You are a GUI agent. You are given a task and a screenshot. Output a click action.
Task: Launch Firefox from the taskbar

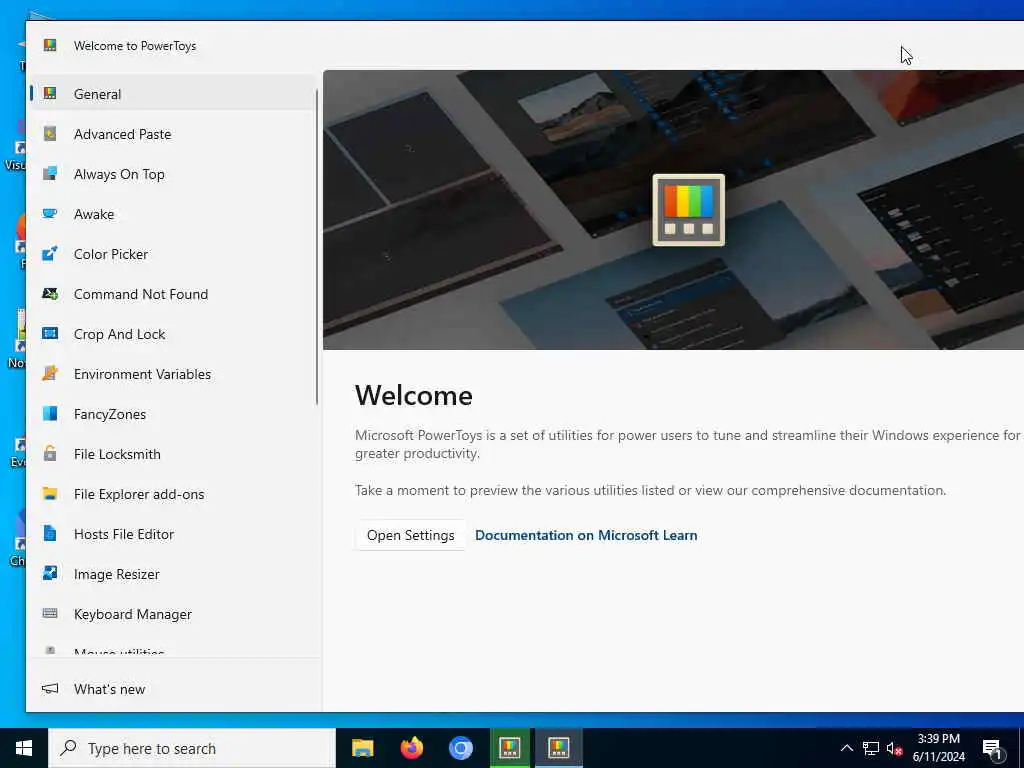411,748
